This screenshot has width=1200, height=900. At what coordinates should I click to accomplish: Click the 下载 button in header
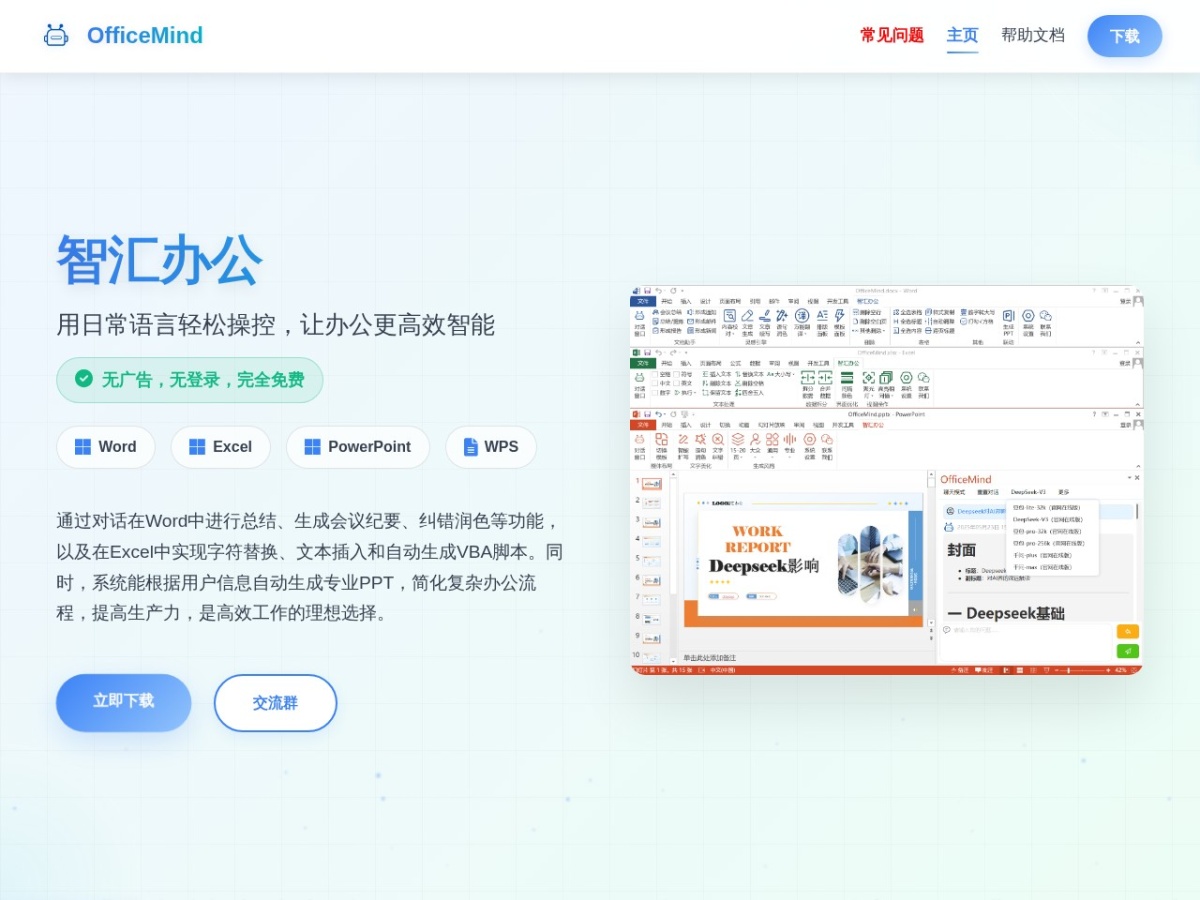pyautogui.click(x=1125, y=36)
